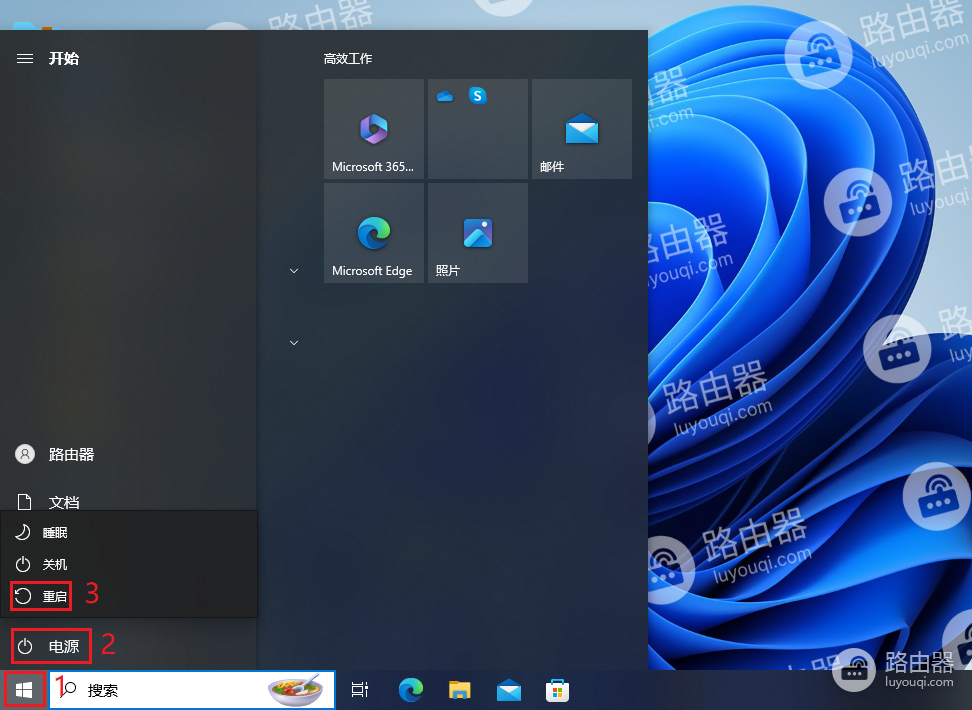The height and width of the screenshot is (710, 972).
Task: Open Microsoft Store from the taskbar
Action: 557,690
